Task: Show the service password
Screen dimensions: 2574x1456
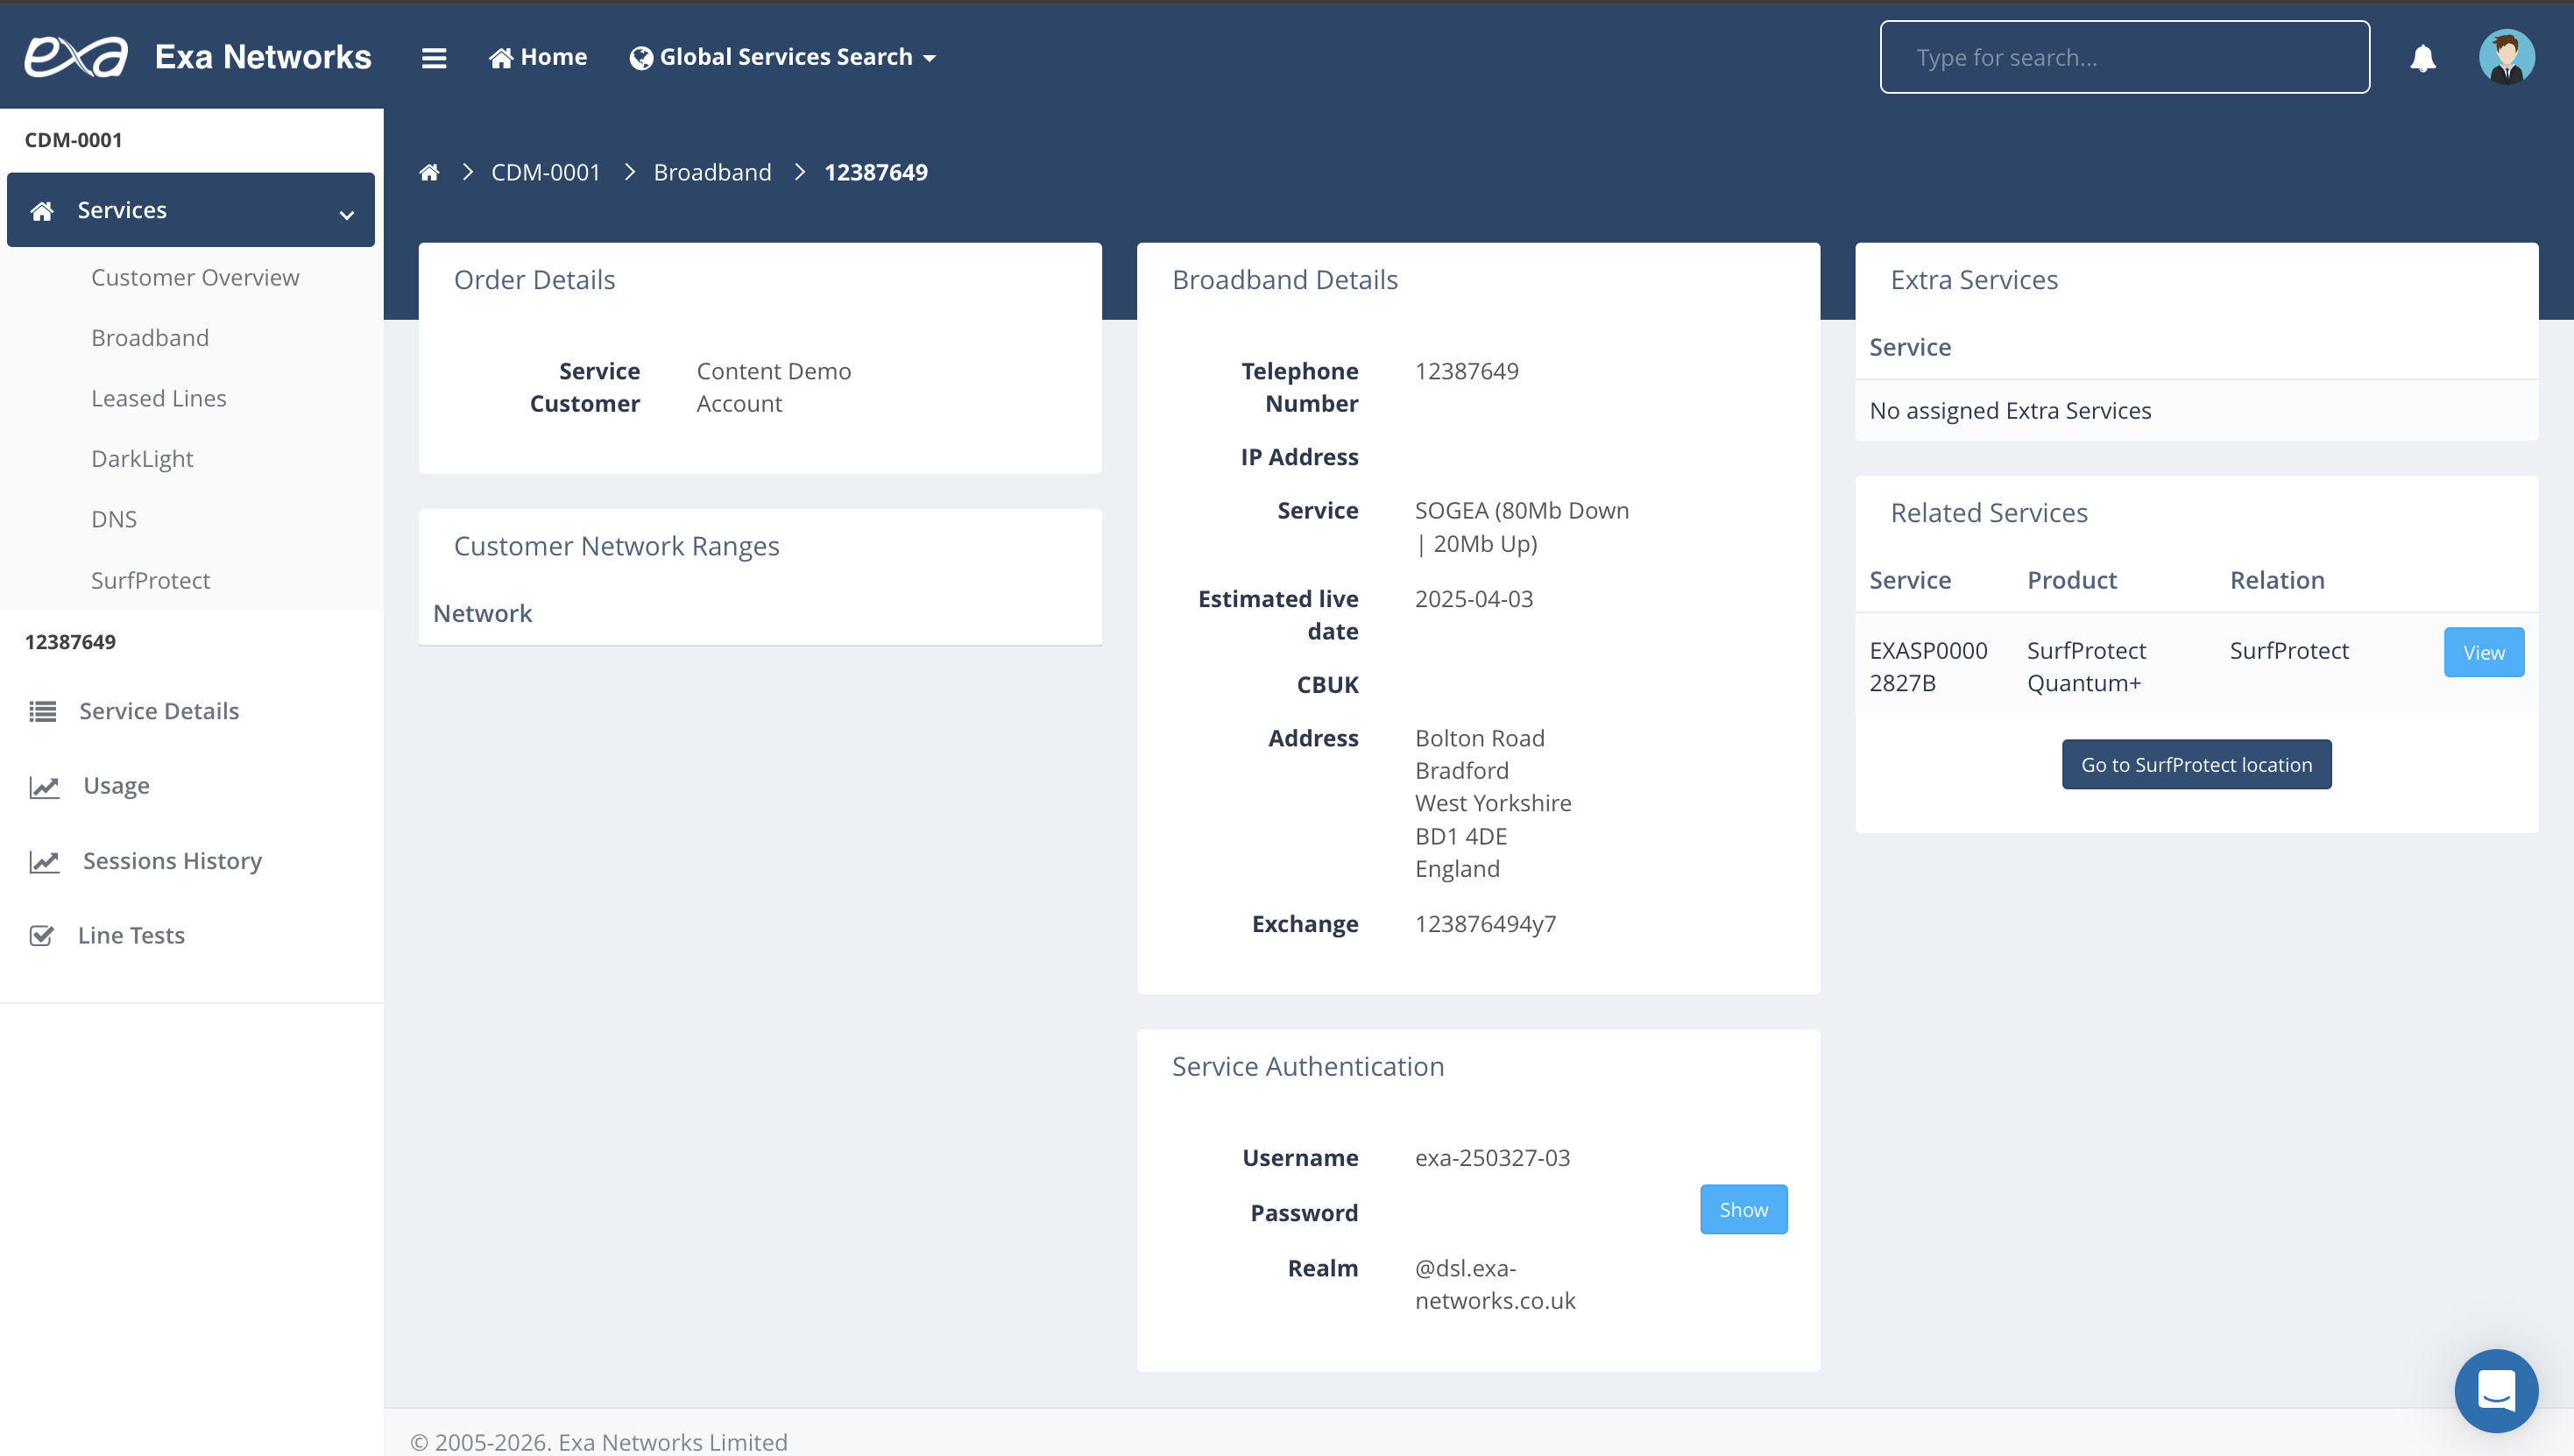Action: point(1743,1209)
